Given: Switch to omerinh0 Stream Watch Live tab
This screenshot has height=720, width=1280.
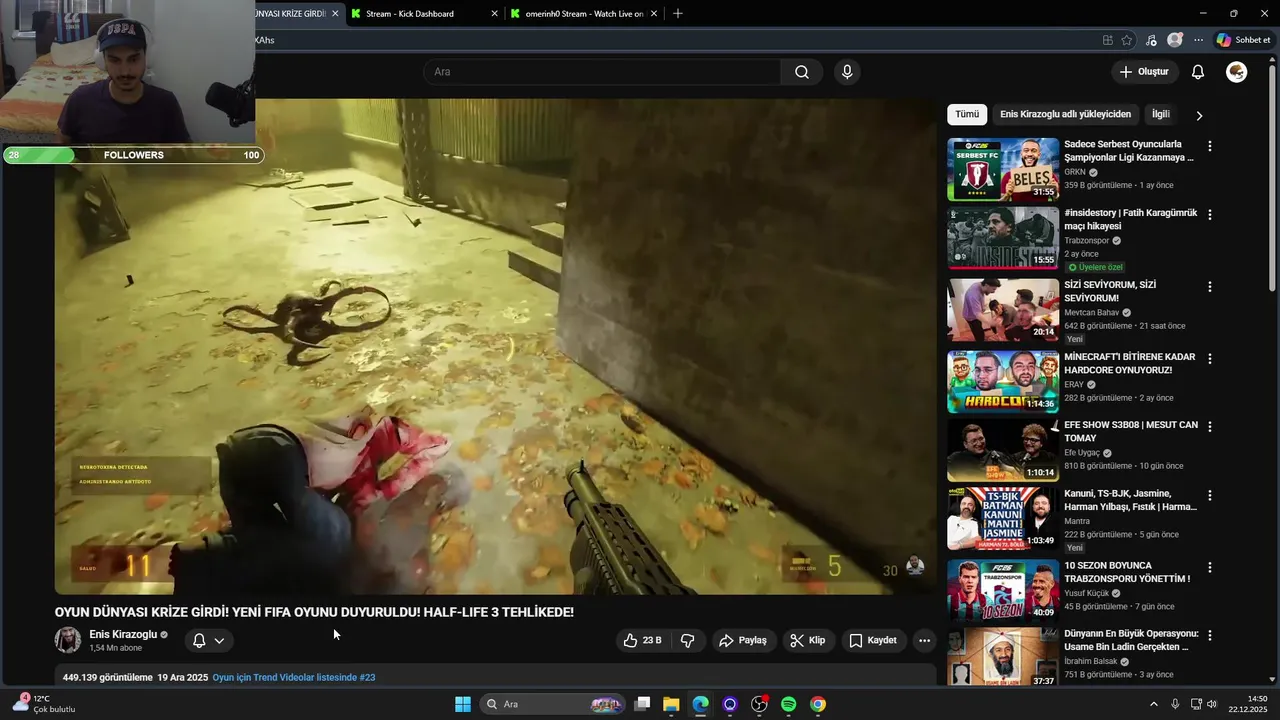Looking at the screenshot, I should 585,14.
